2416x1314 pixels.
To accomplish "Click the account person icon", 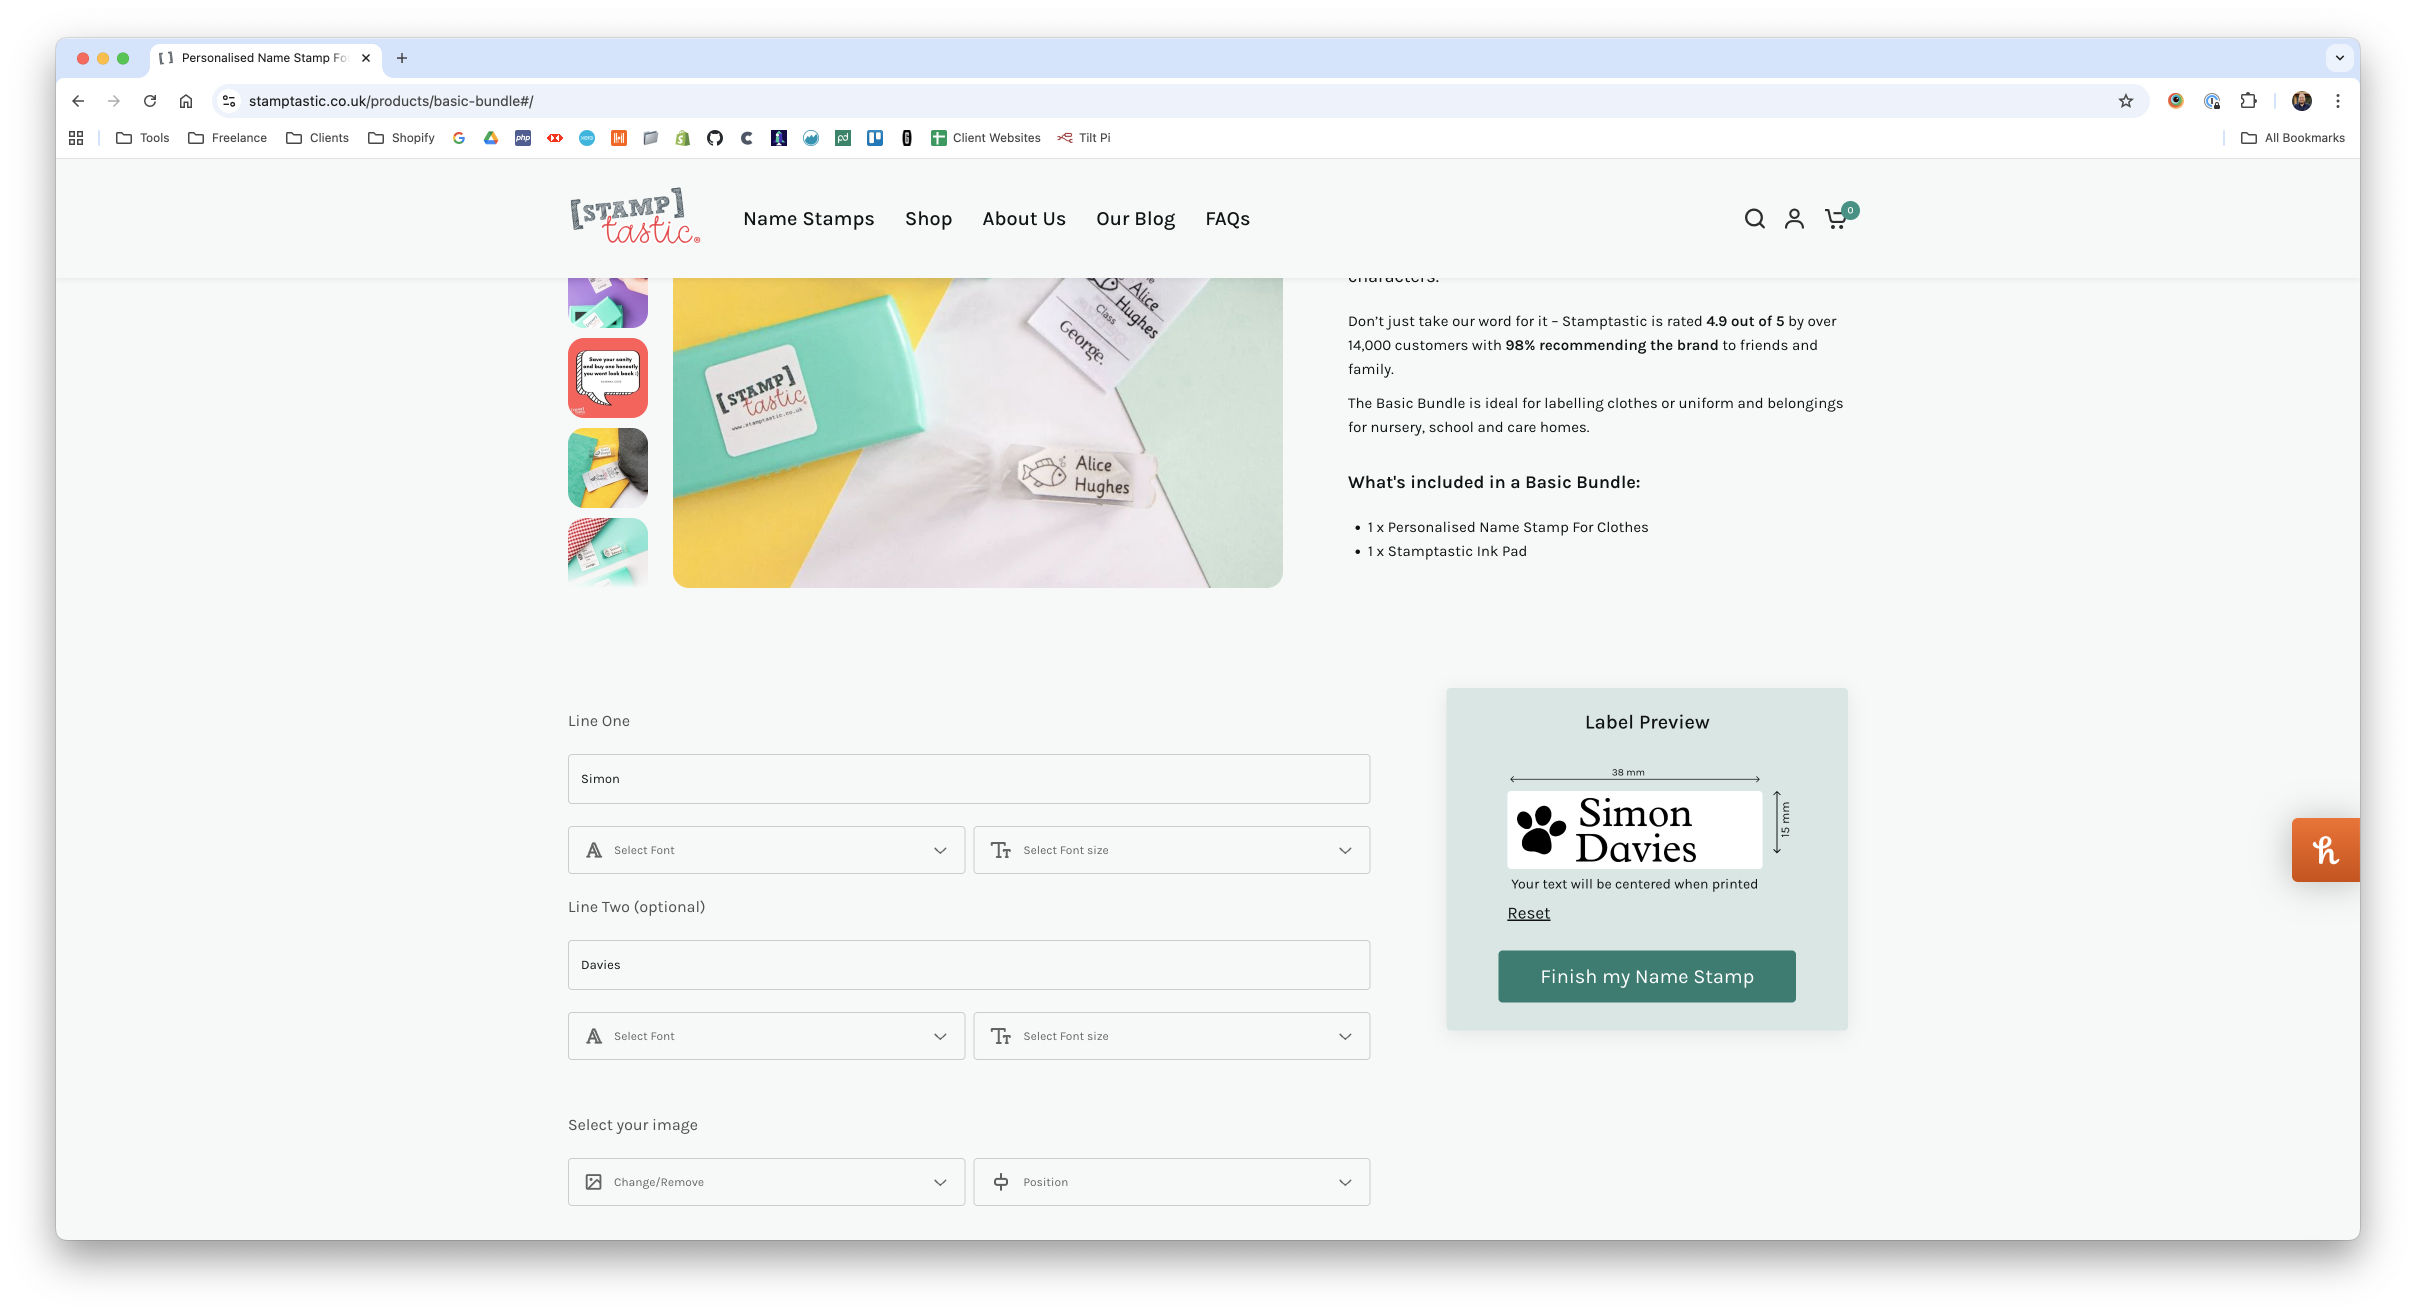I will [1795, 218].
